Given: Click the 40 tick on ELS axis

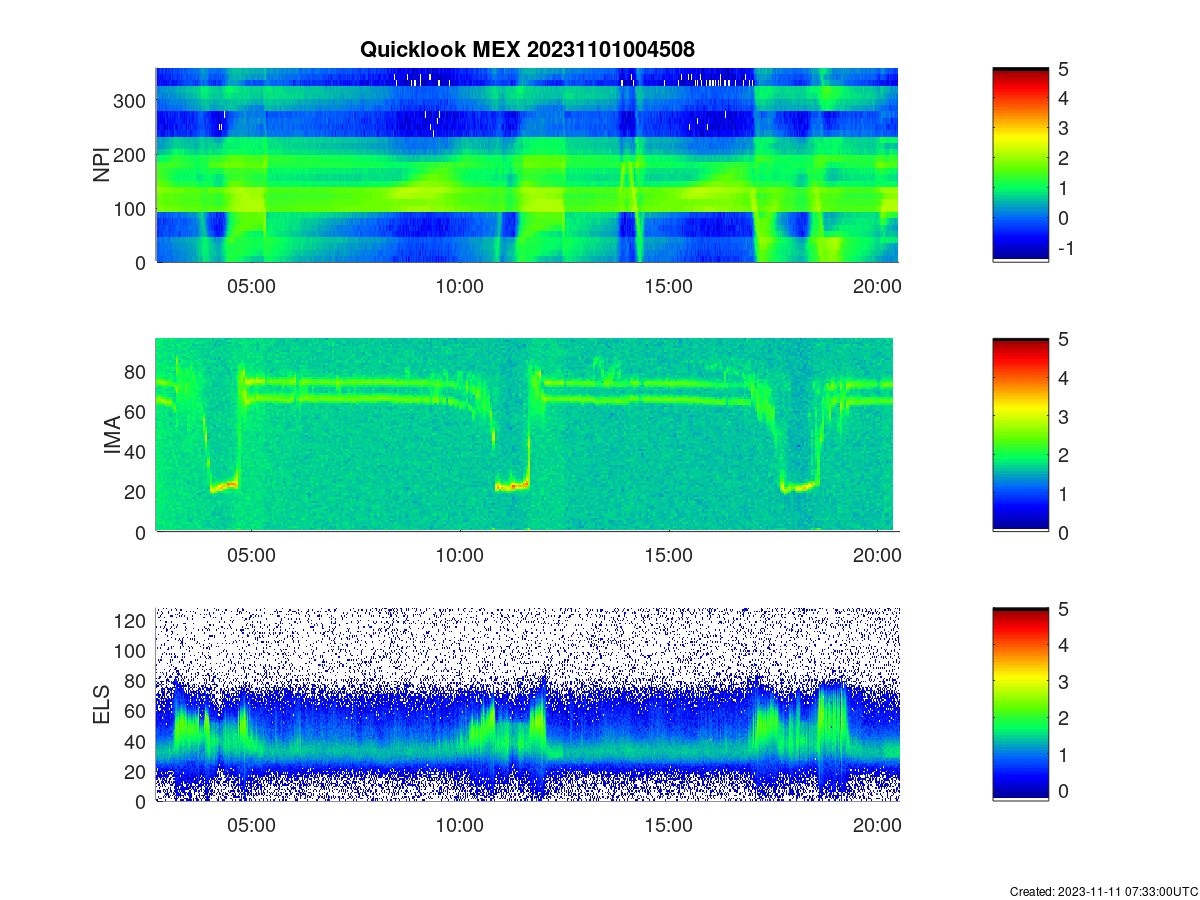Looking at the screenshot, I should (137, 741).
